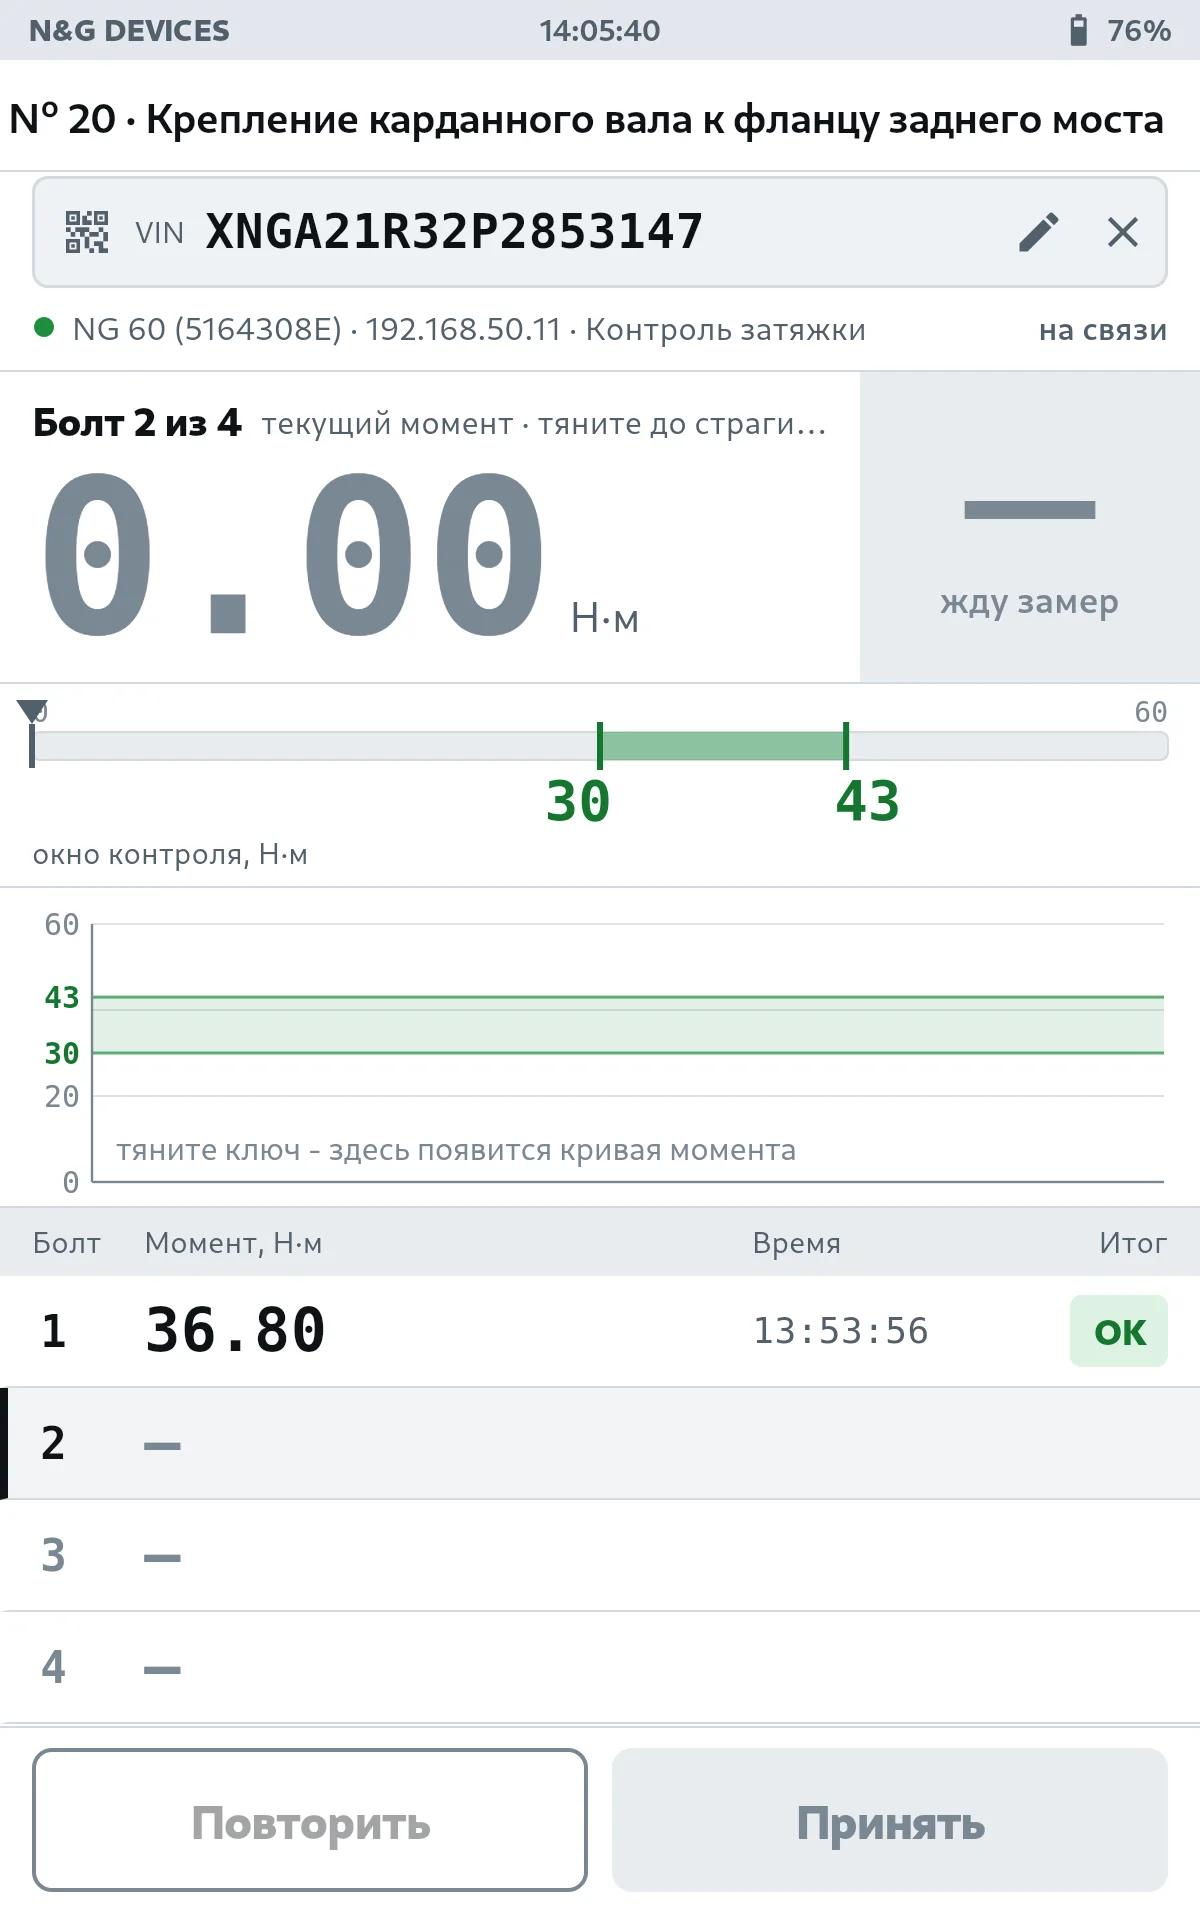Image resolution: width=1200 pixels, height=1920 pixels.
Task: Tap the torque curve chart placeholder text
Action: pos(456,1150)
